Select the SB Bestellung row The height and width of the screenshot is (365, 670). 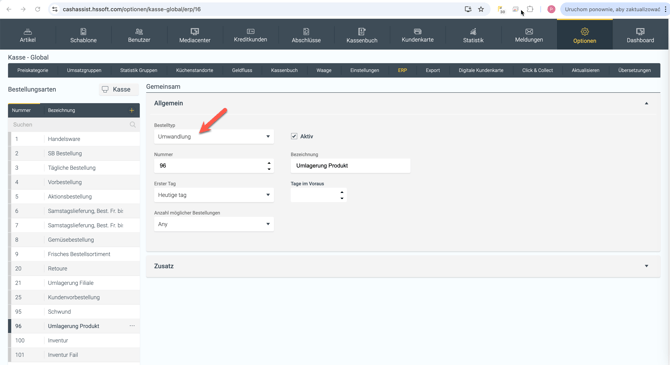74,153
